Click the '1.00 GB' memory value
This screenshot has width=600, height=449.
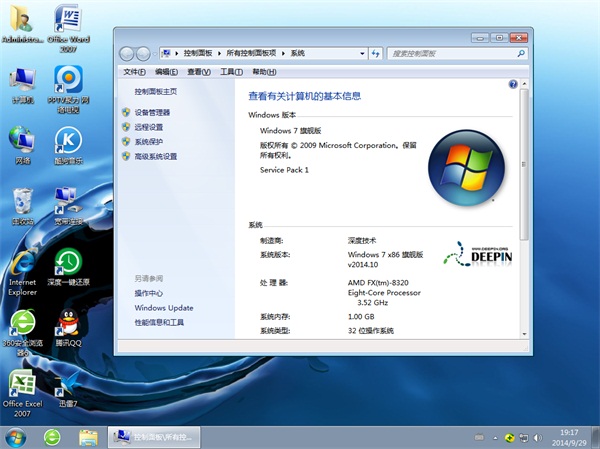pos(361,317)
